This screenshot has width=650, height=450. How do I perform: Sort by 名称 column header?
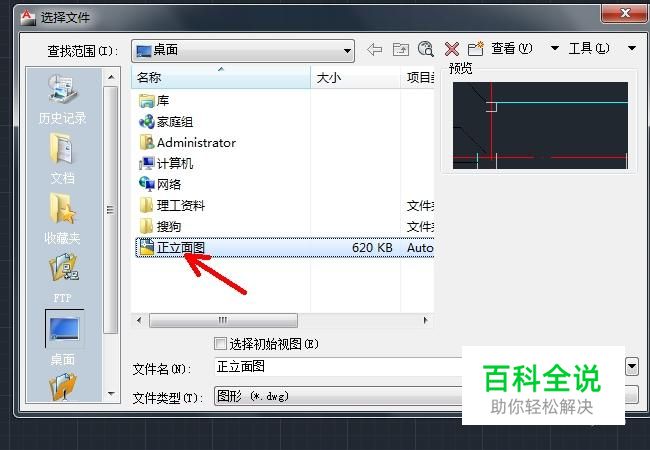click(x=221, y=77)
